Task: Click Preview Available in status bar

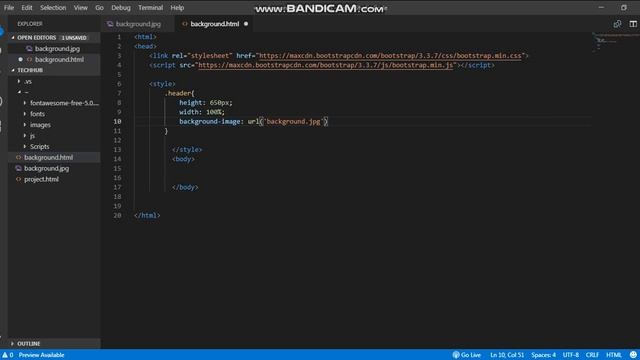Action: pyautogui.click(x=41, y=355)
